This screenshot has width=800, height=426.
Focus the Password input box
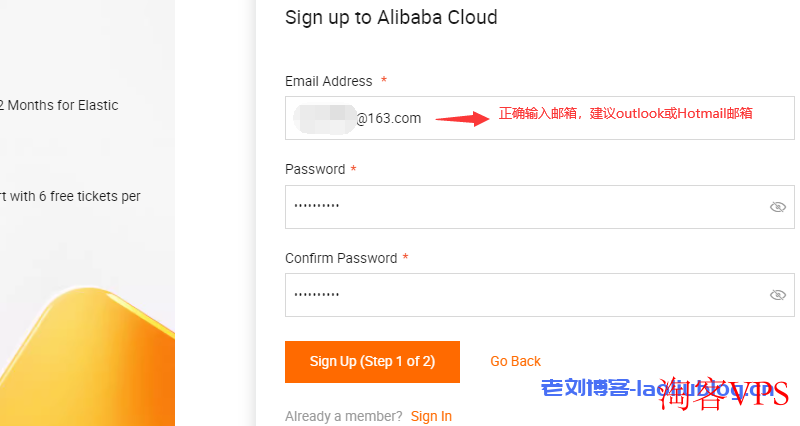click(x=540, y=207)
